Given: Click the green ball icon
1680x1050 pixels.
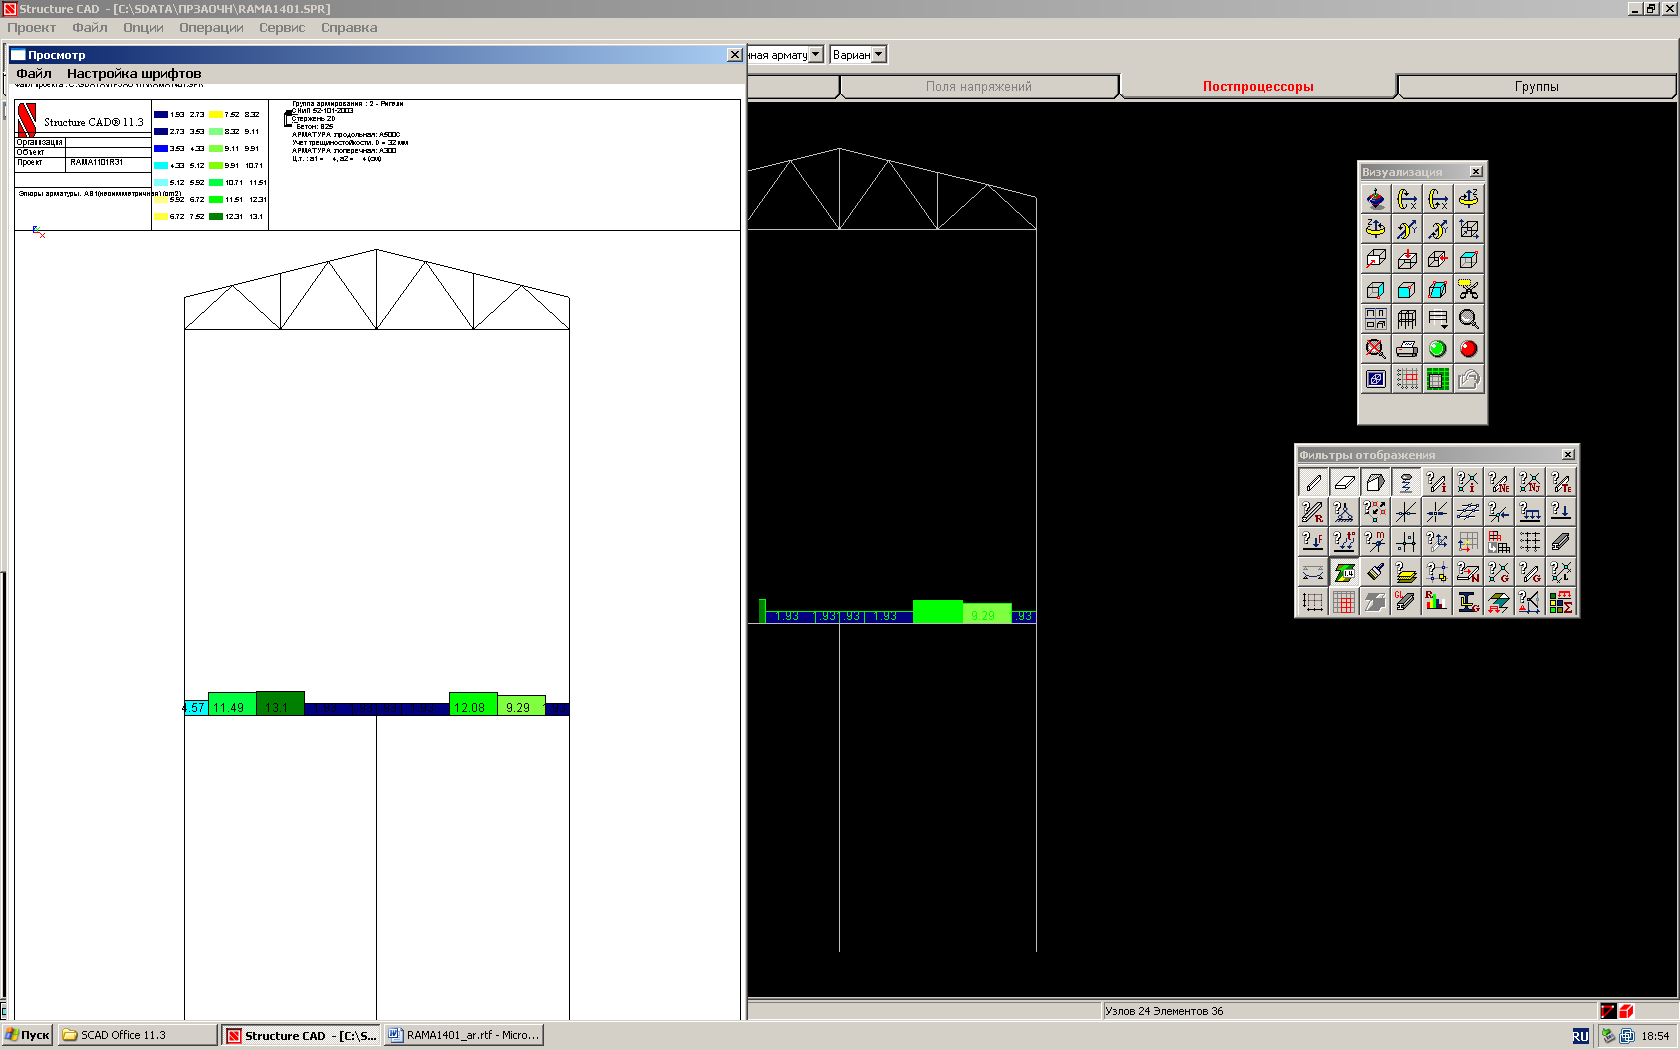Looking at the screenshot, I should (1438, 349).
